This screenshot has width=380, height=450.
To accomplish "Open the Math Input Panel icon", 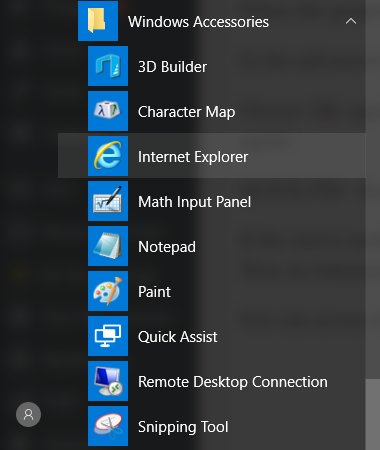I will 108,201.
